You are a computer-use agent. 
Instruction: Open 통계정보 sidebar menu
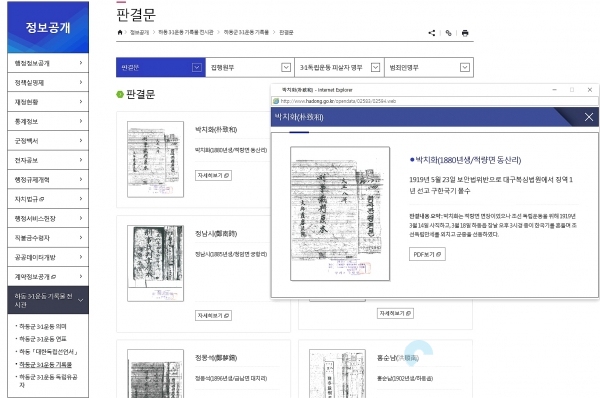(x=48, y=121)
